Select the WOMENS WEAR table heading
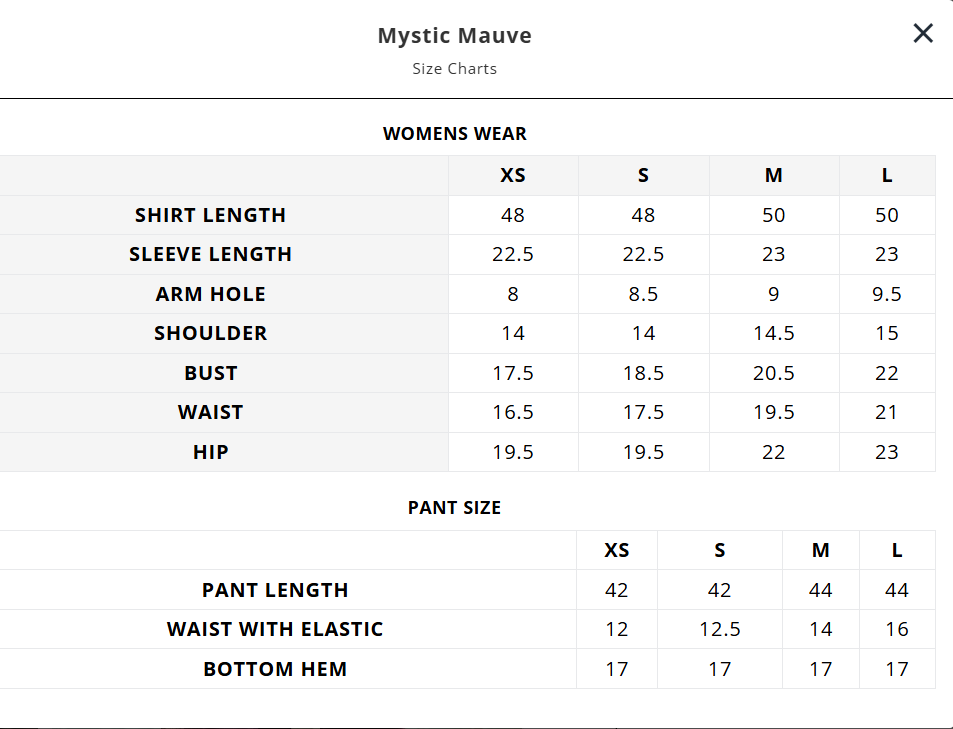The height and width of the screenshot is (729, 953). pos(454,133)
